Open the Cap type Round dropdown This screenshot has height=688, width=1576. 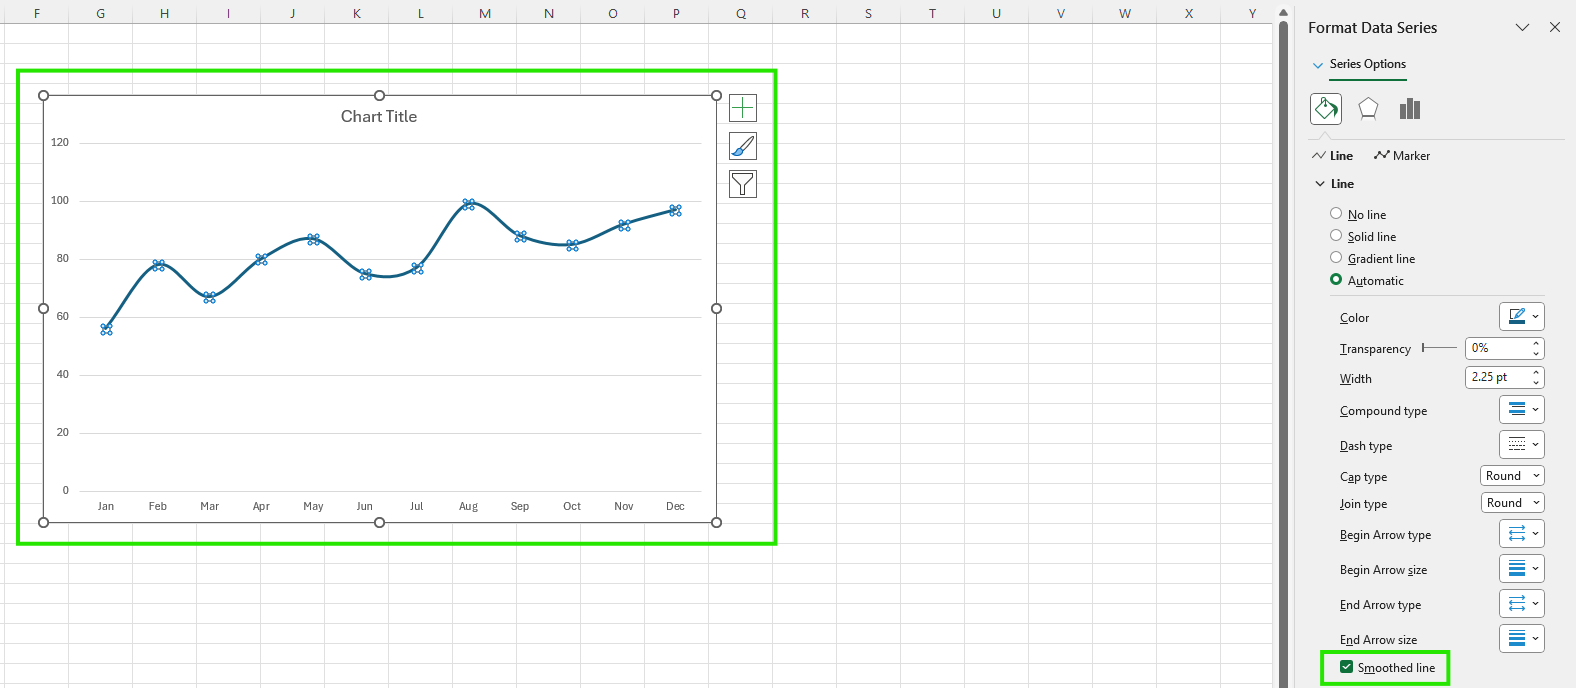1512,476
